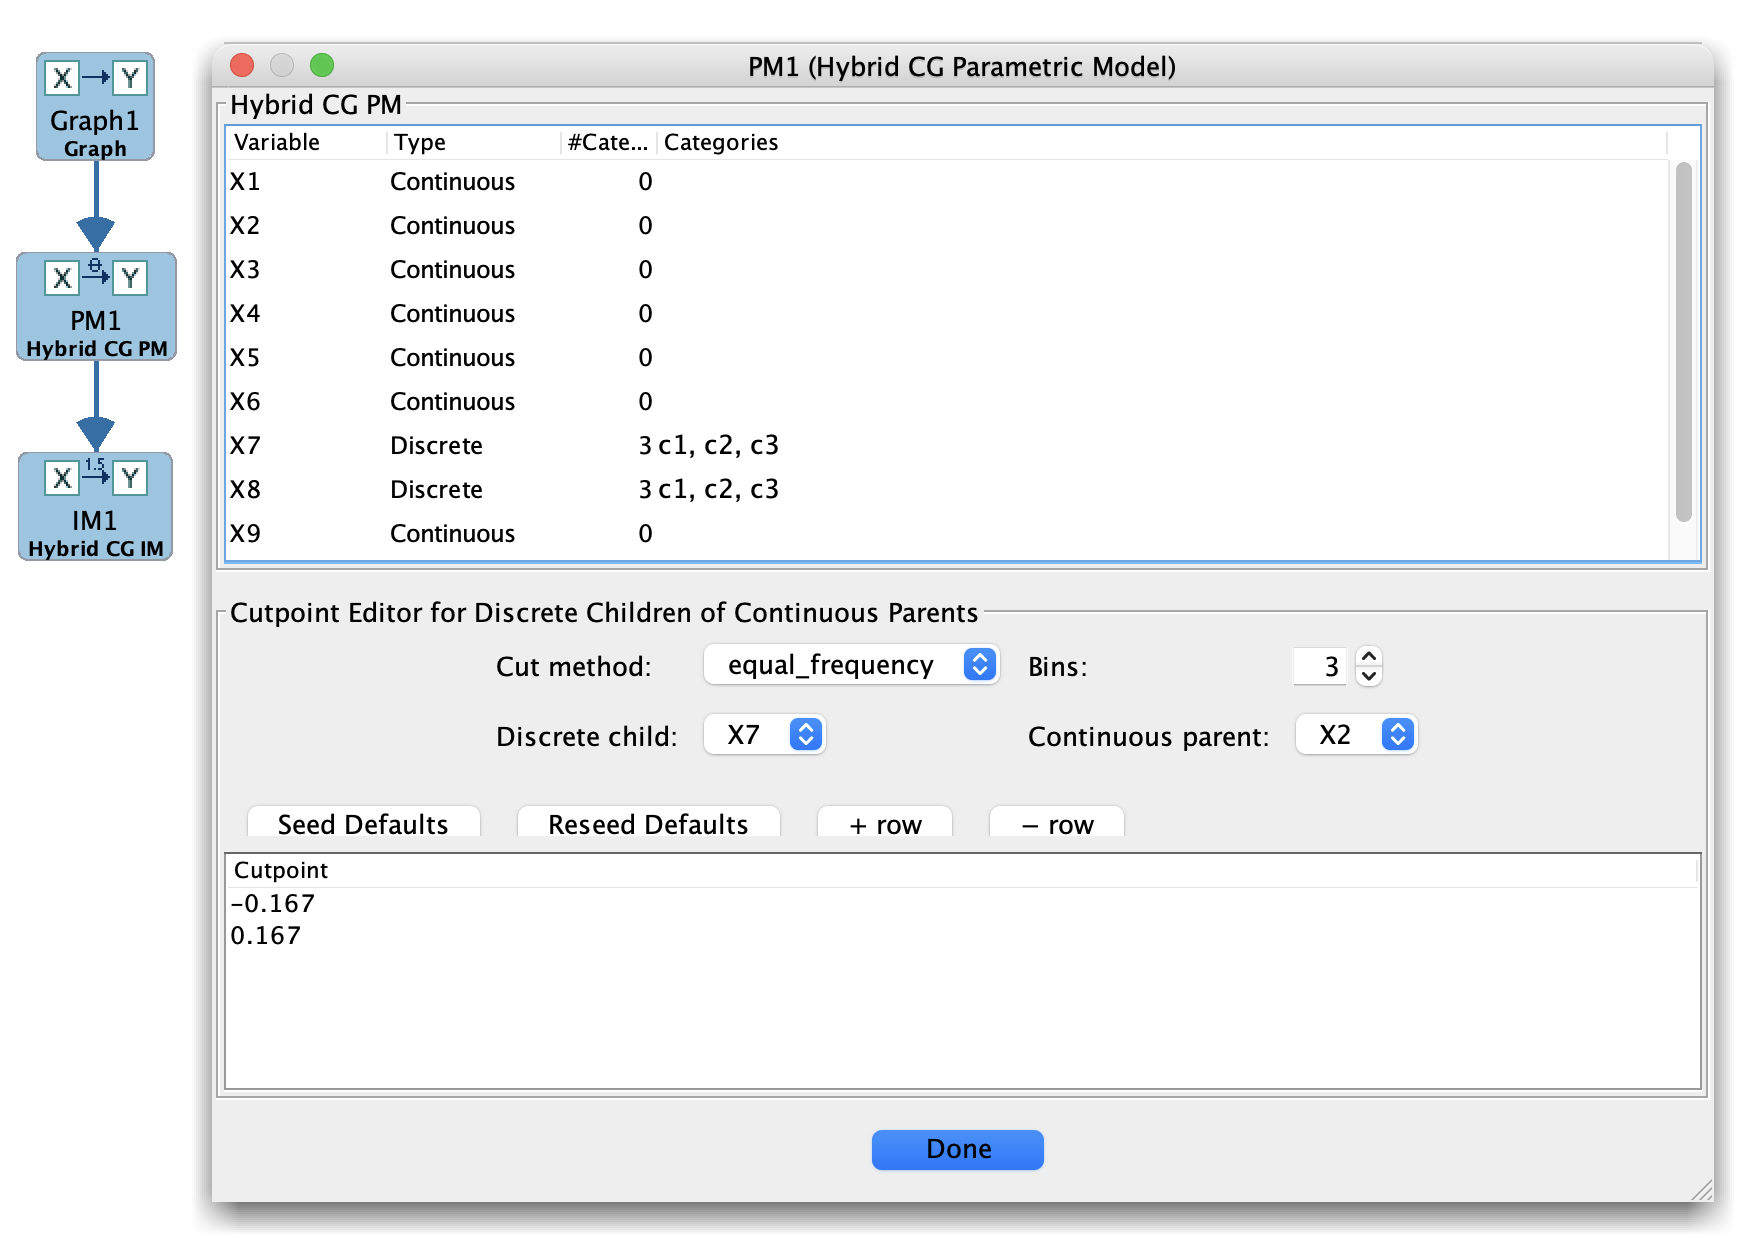Select the X5 variable row
This screenshot has width=1758, height=1238.
948,357
